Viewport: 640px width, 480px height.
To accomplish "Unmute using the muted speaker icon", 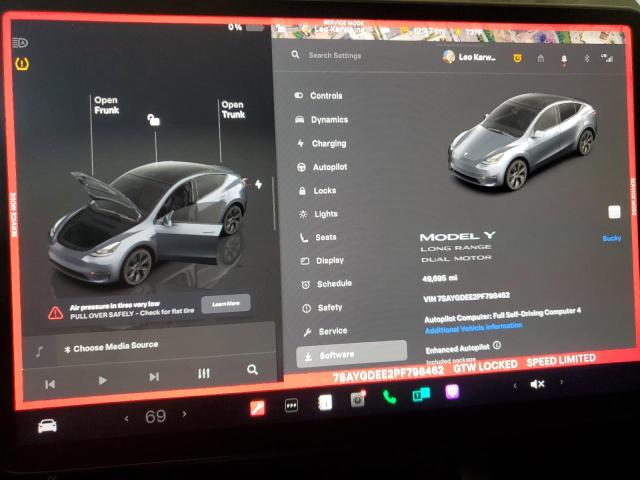I will pyautogui.click(x=537, y=384).
